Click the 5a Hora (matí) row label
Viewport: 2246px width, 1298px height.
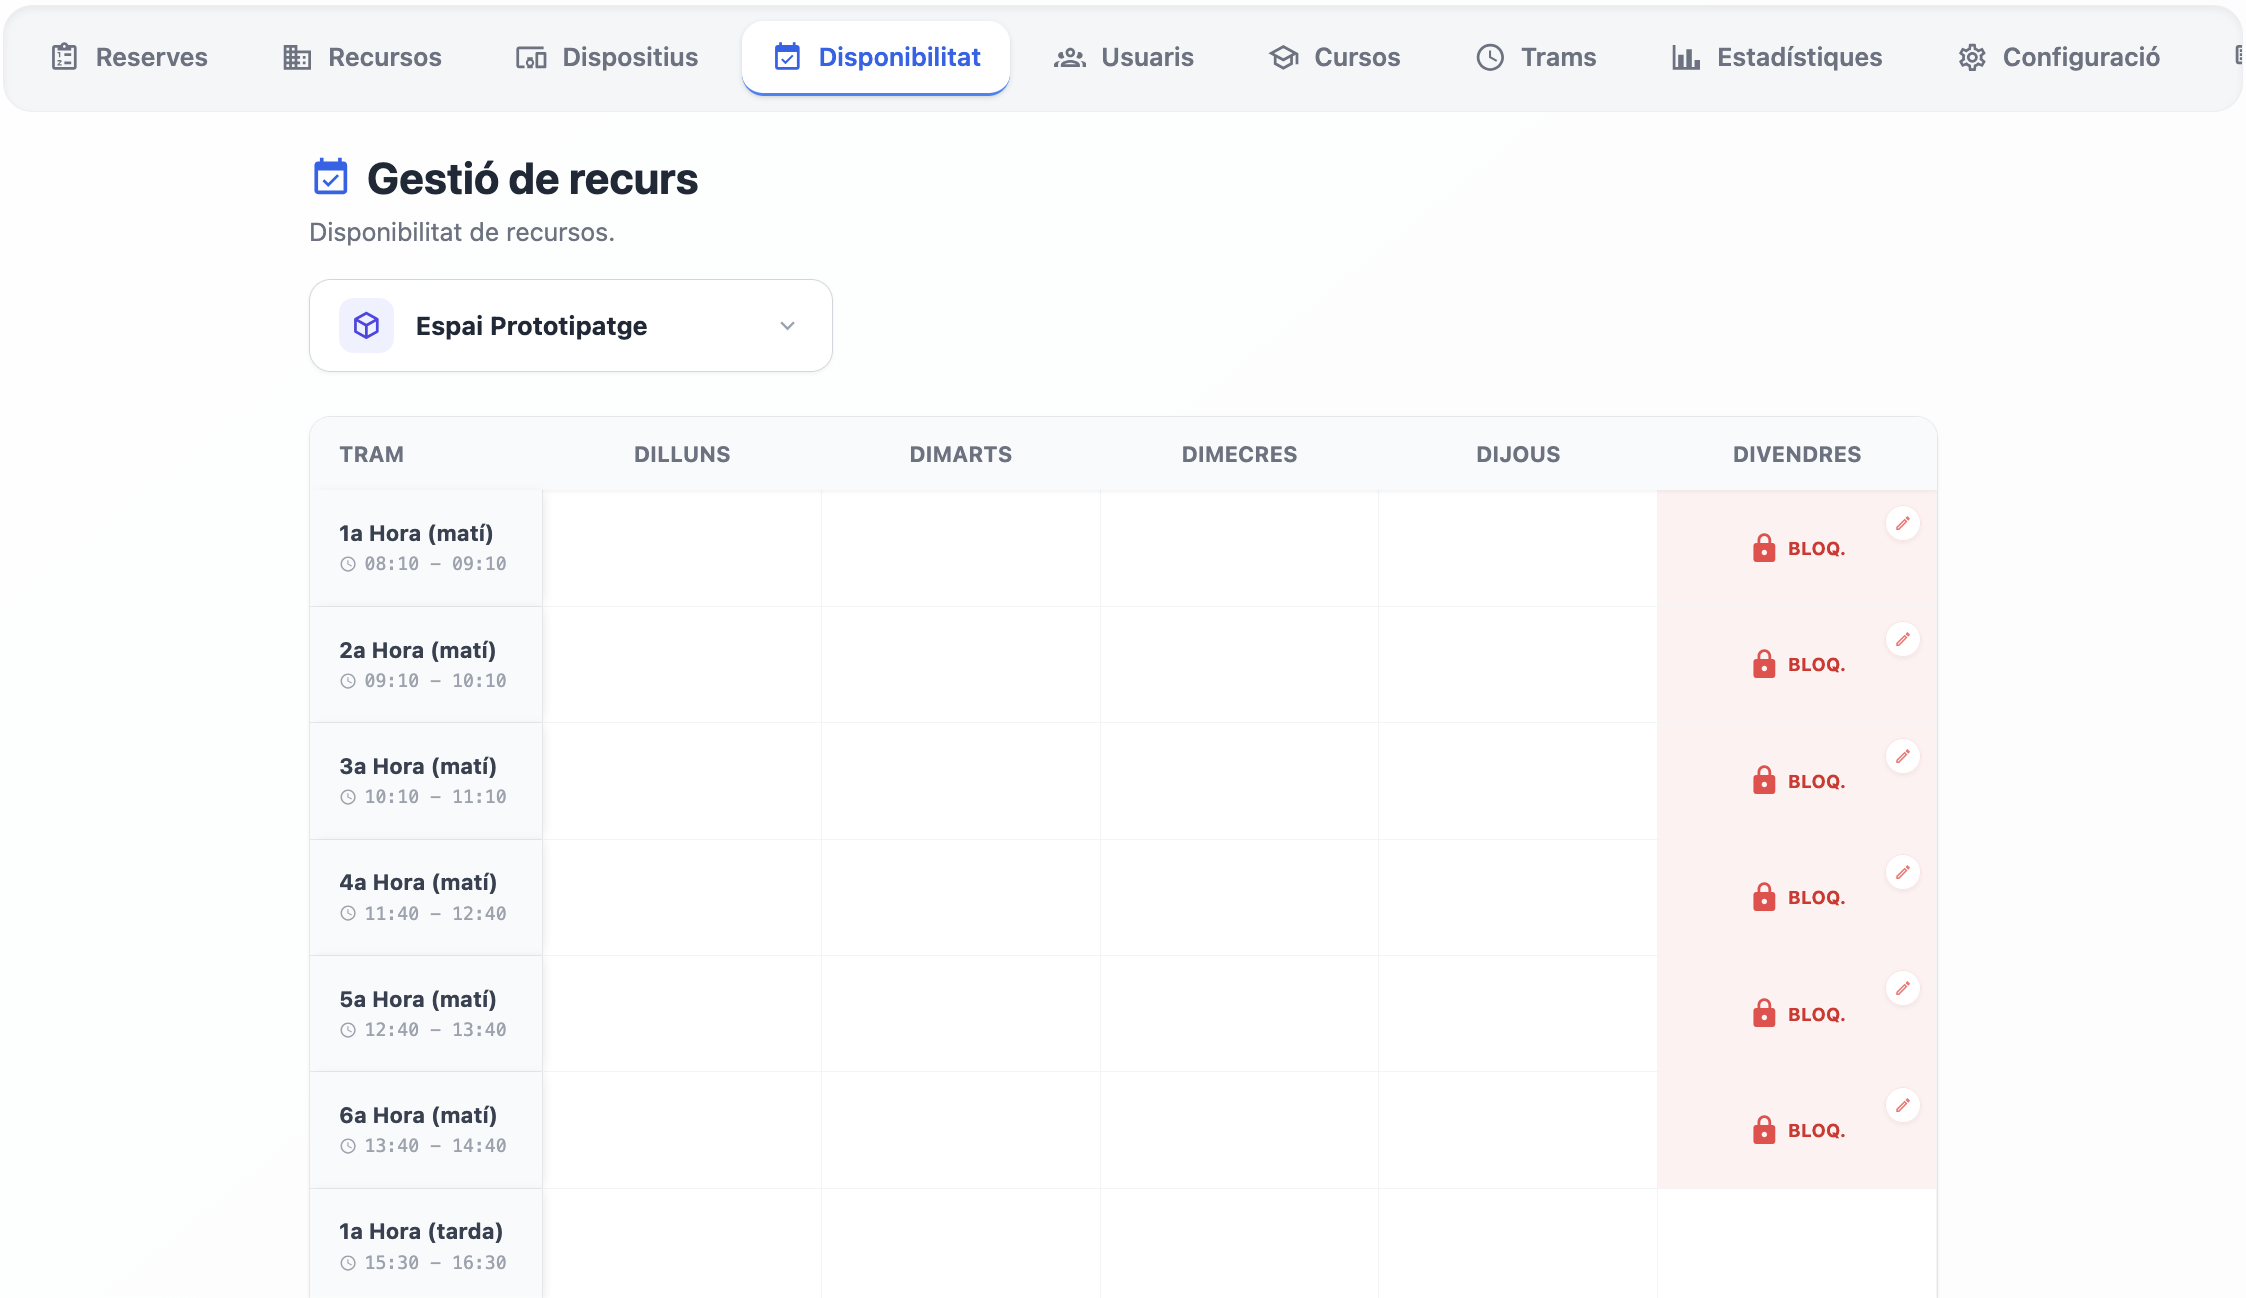click(x=418, y=999)
